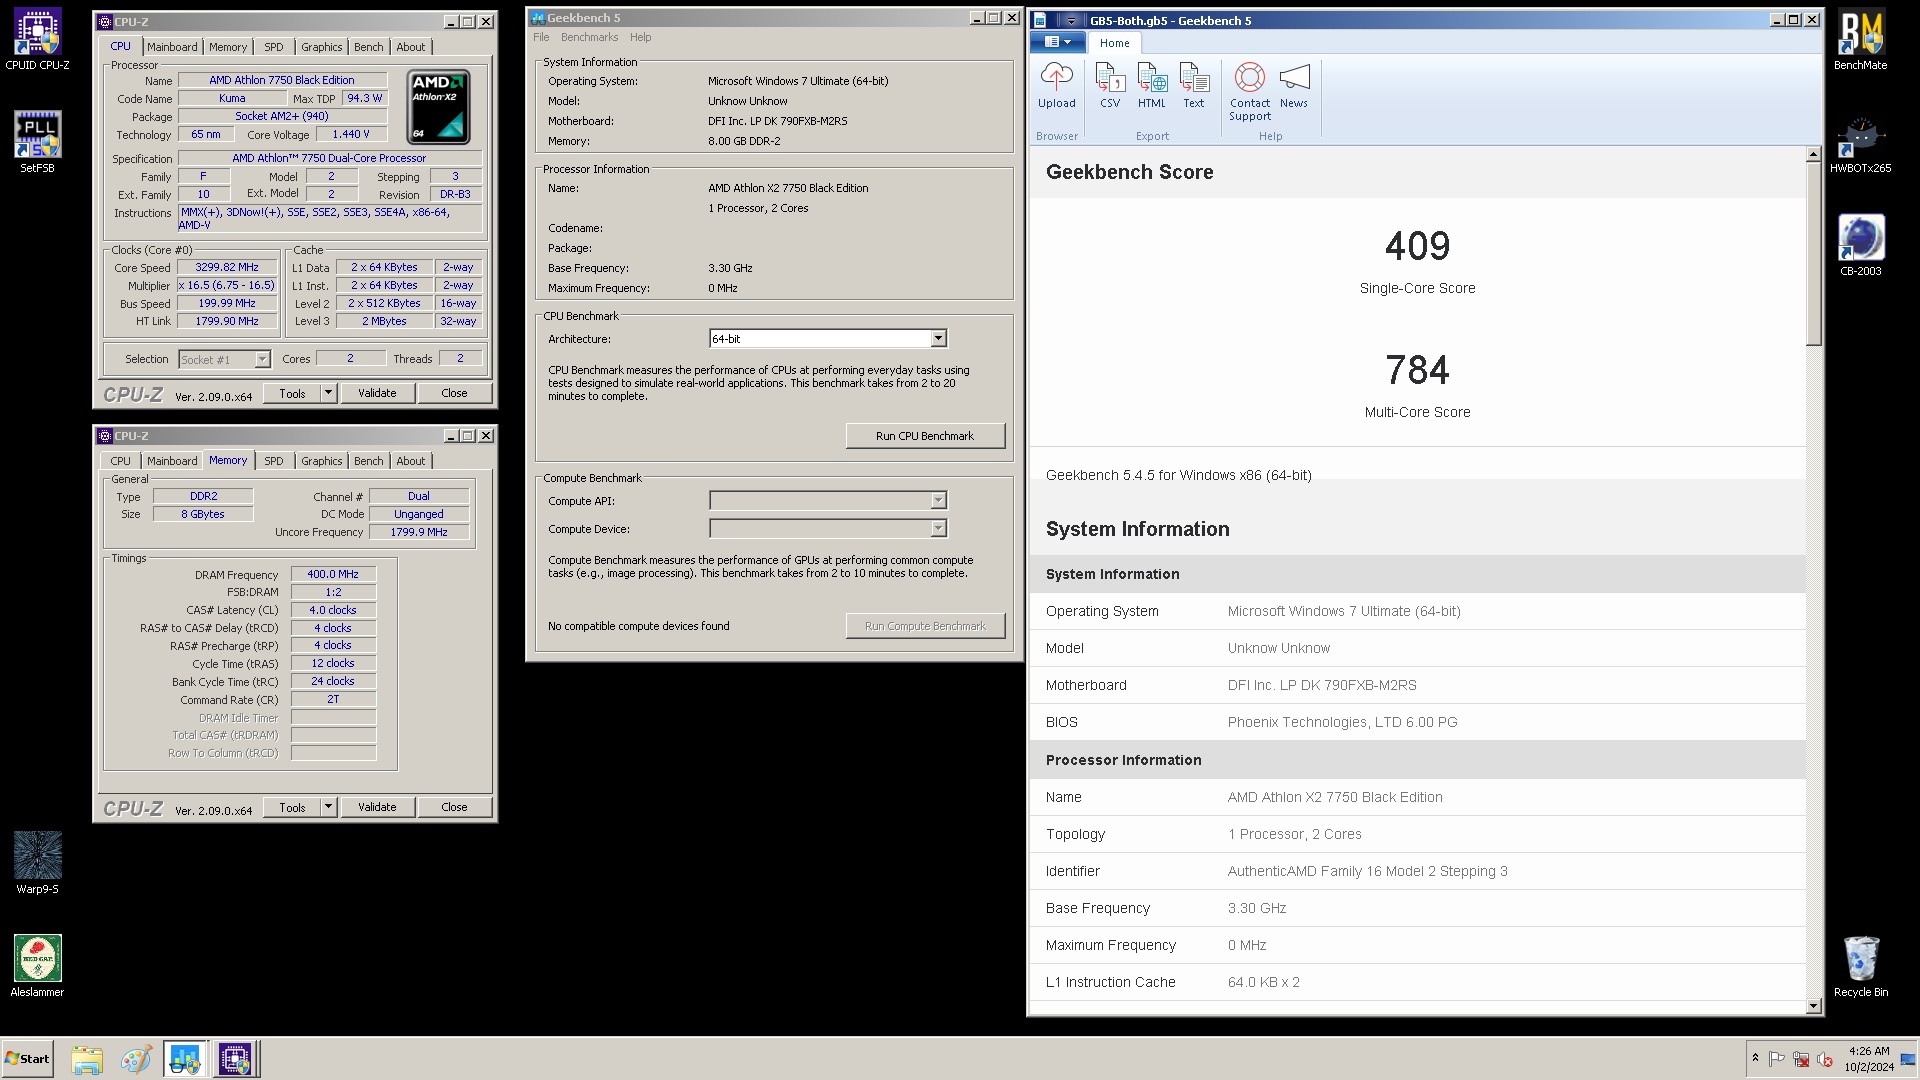The image size is (1920, 1080).
Task: Click results scrollbar down arrow
Action: coord(1814,1006)
